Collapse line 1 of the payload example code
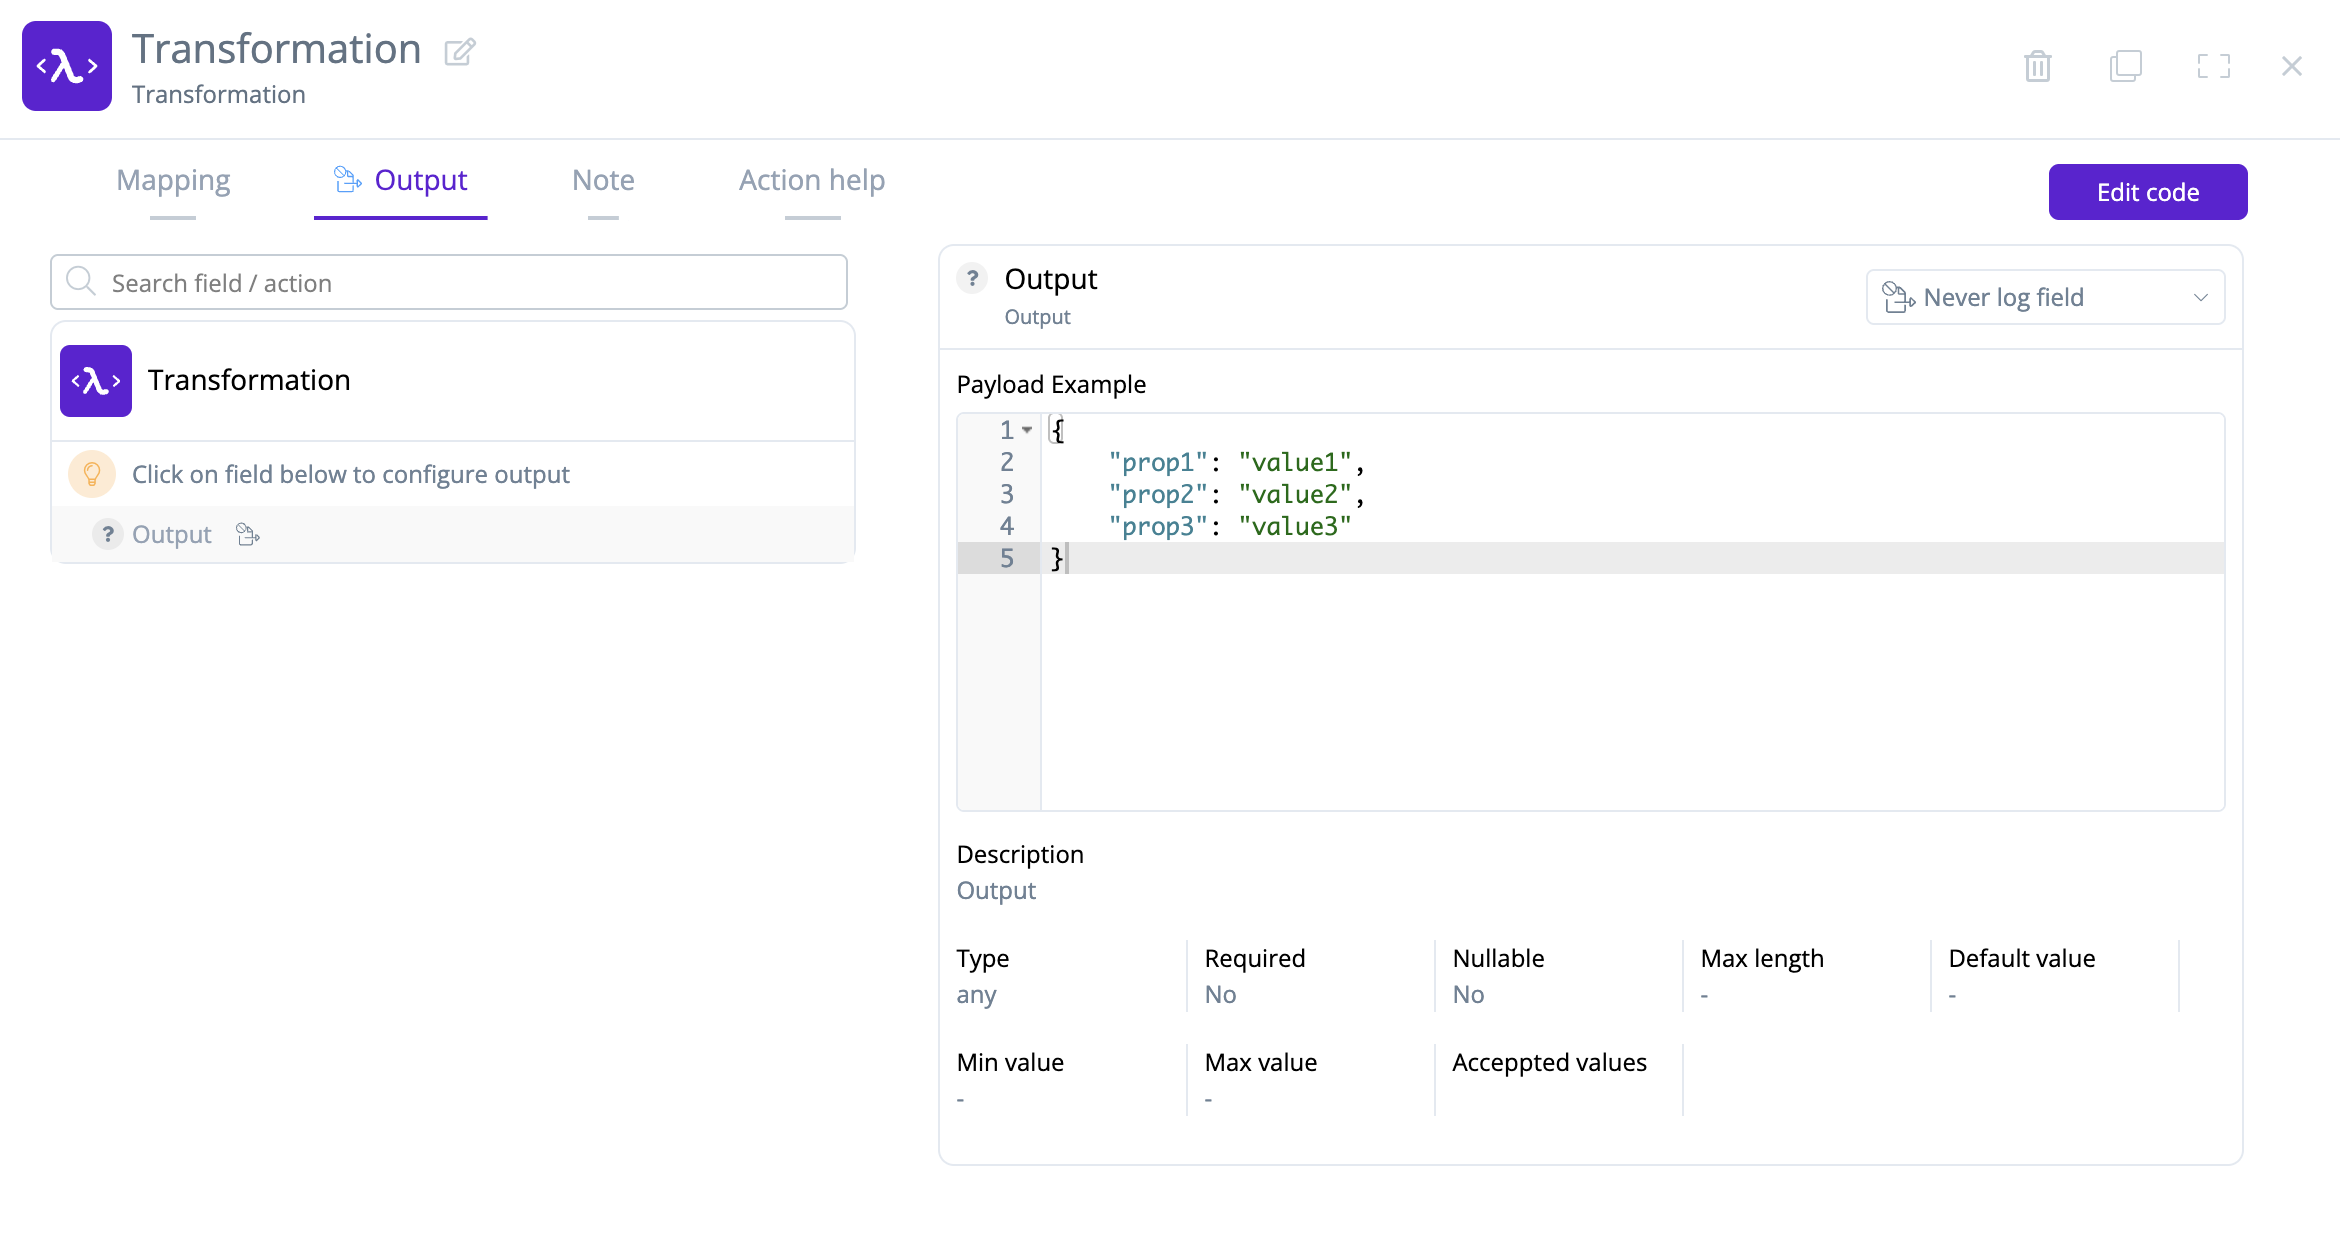Viewport: 2340px width, 1243px height. click(1028, 430)
